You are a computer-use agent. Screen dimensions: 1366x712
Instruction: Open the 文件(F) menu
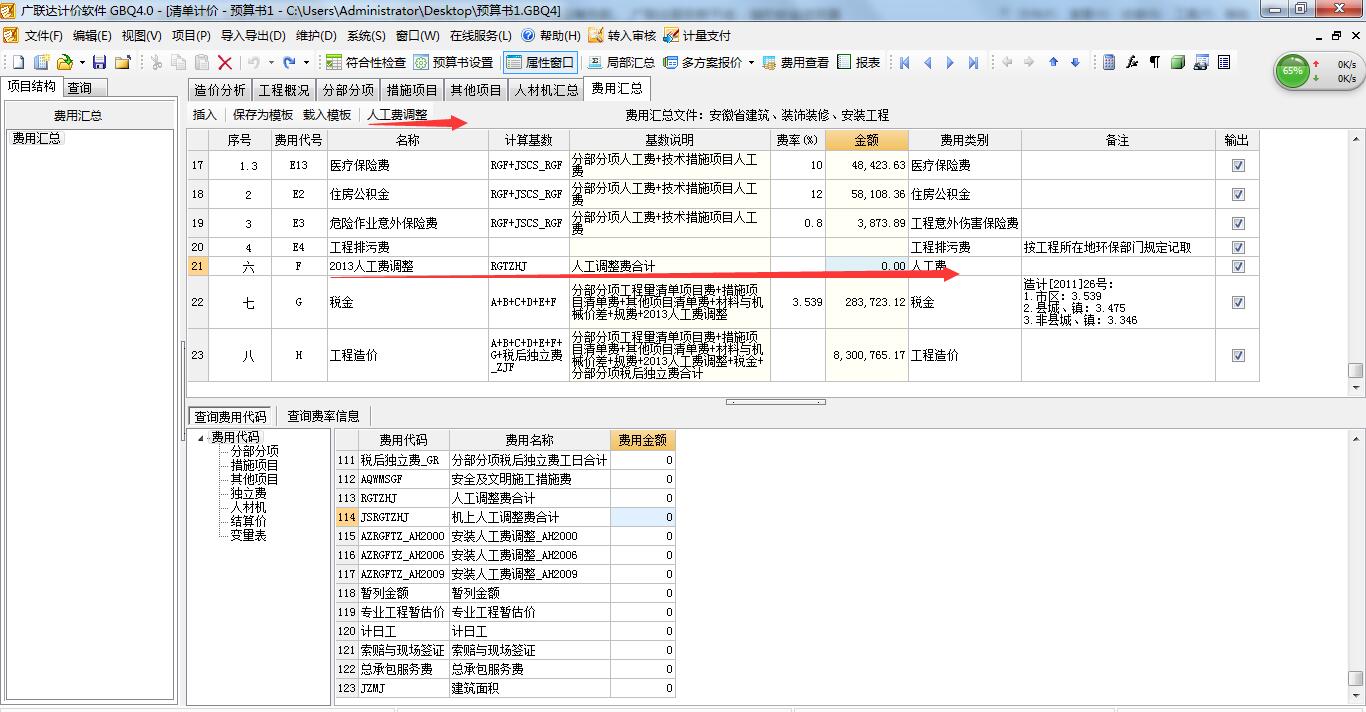tap(44, 35)
